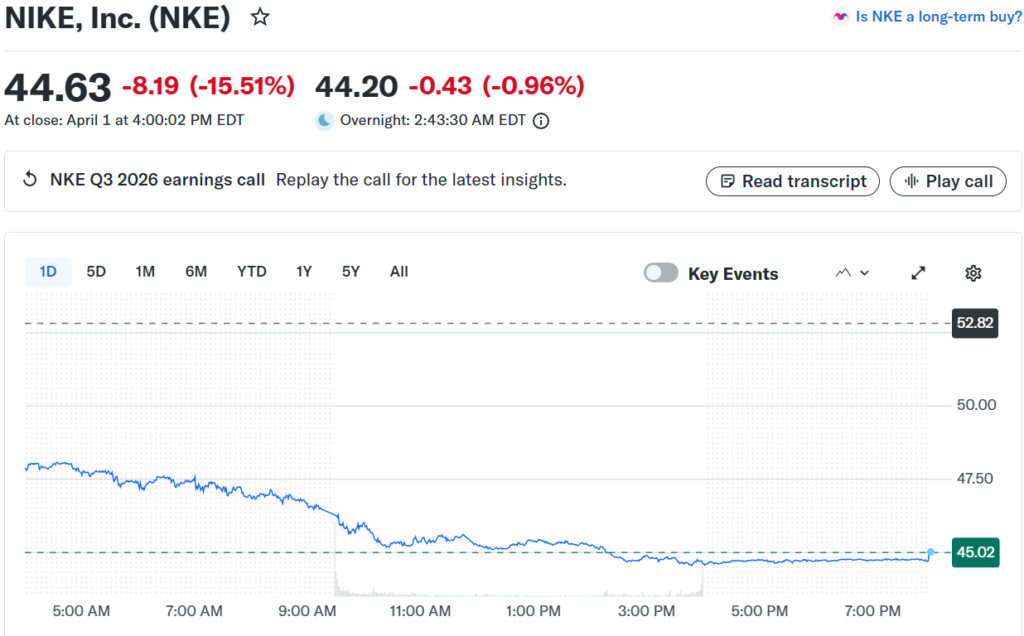Show the All time range
The image size is (1024, 636).
click(399, 272)
